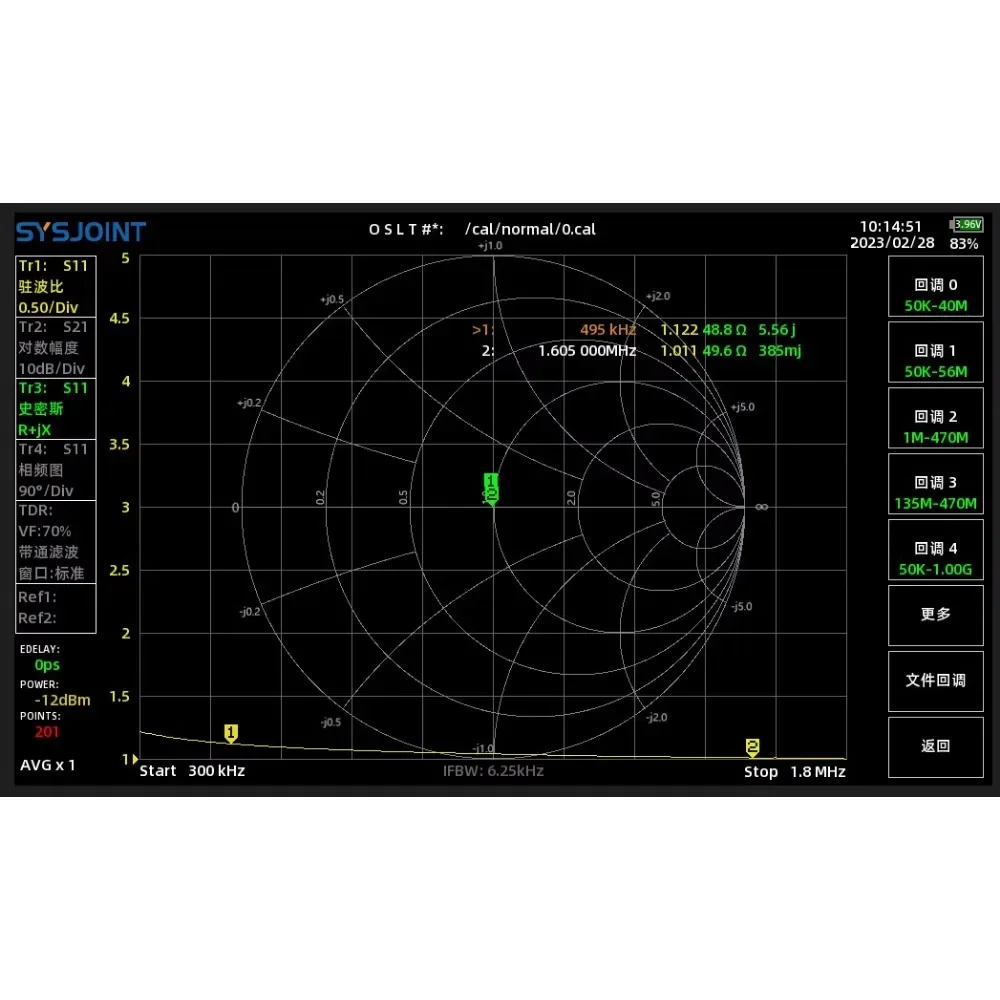
Task: Open the 文件回调 file recall button
Action: pos(935,682)
